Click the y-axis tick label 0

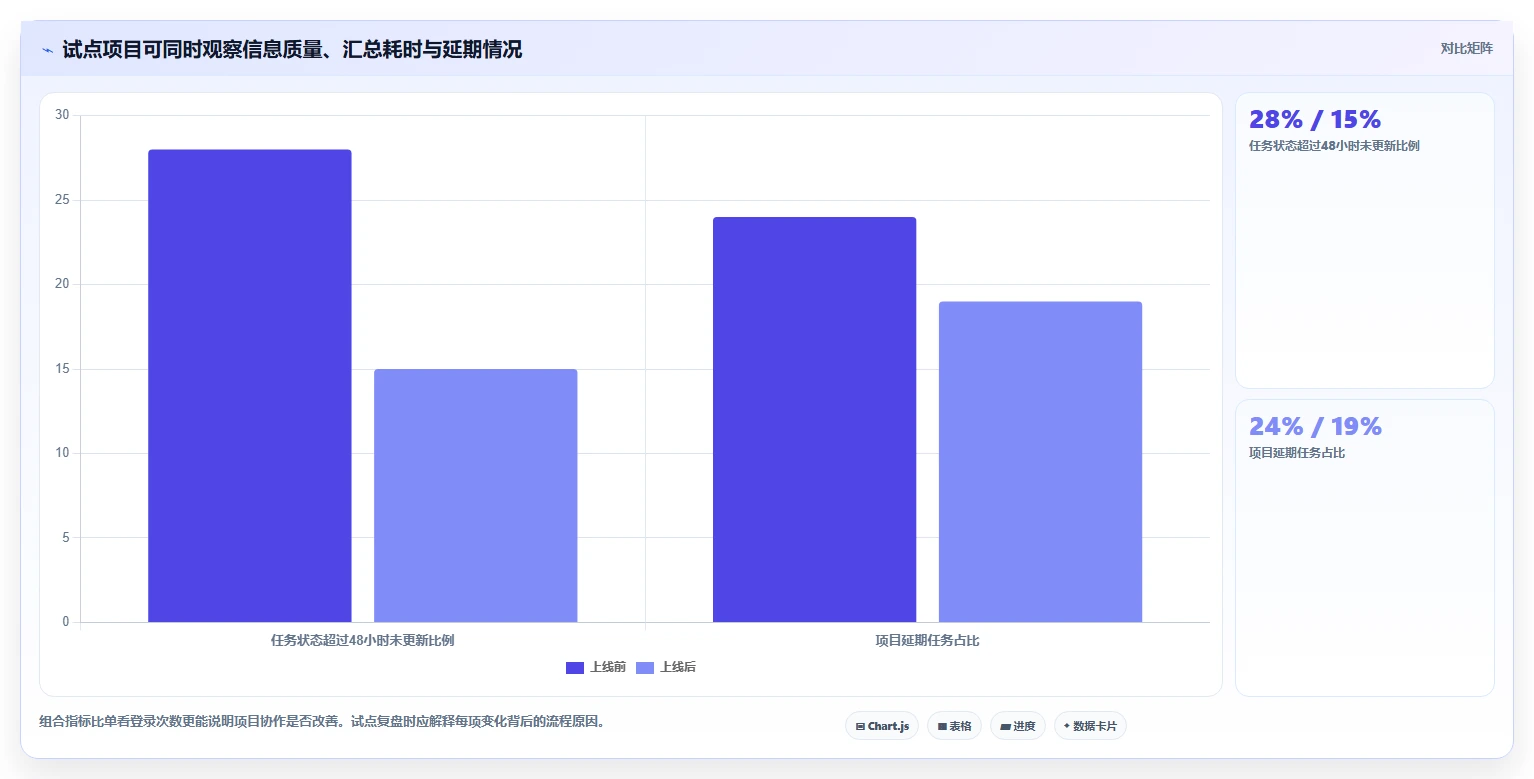coord(66,622)
